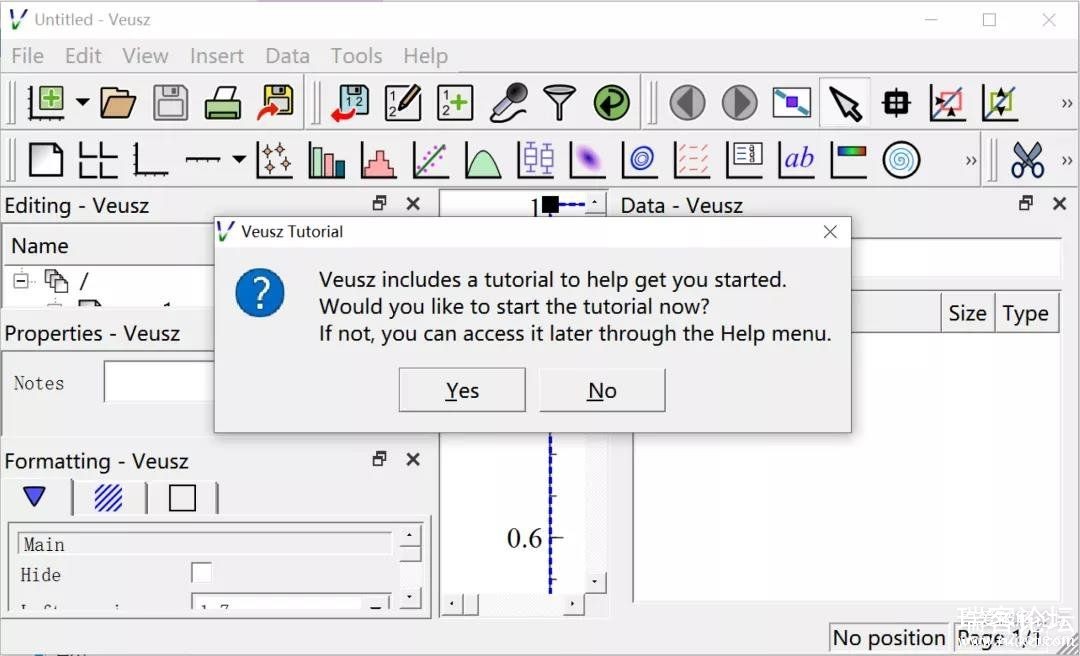The height and width of the screenshot is (656, 1080).
Task: Go to next page arrow icon
Action: tap(740, 103)
